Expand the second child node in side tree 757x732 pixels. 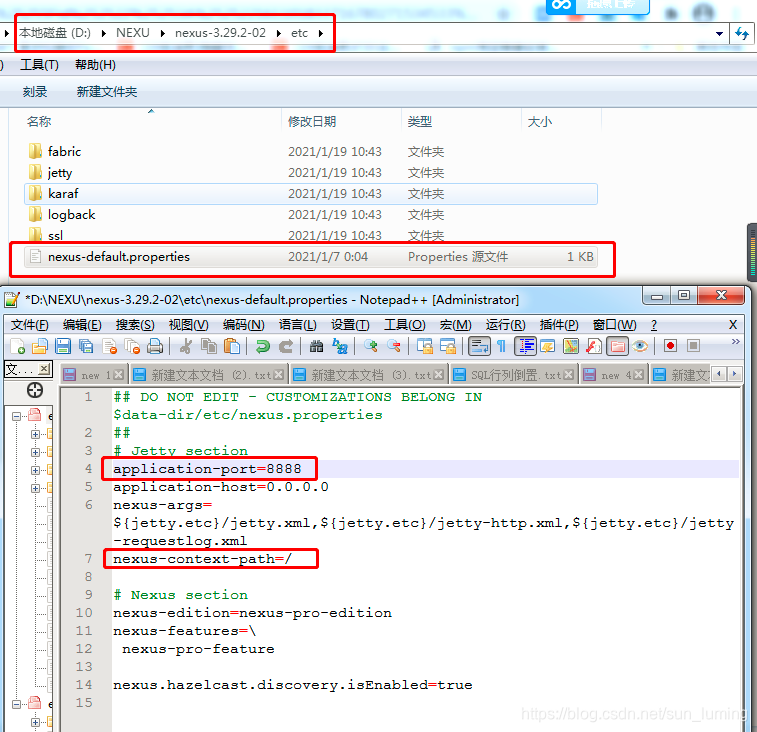coord(35,452)
